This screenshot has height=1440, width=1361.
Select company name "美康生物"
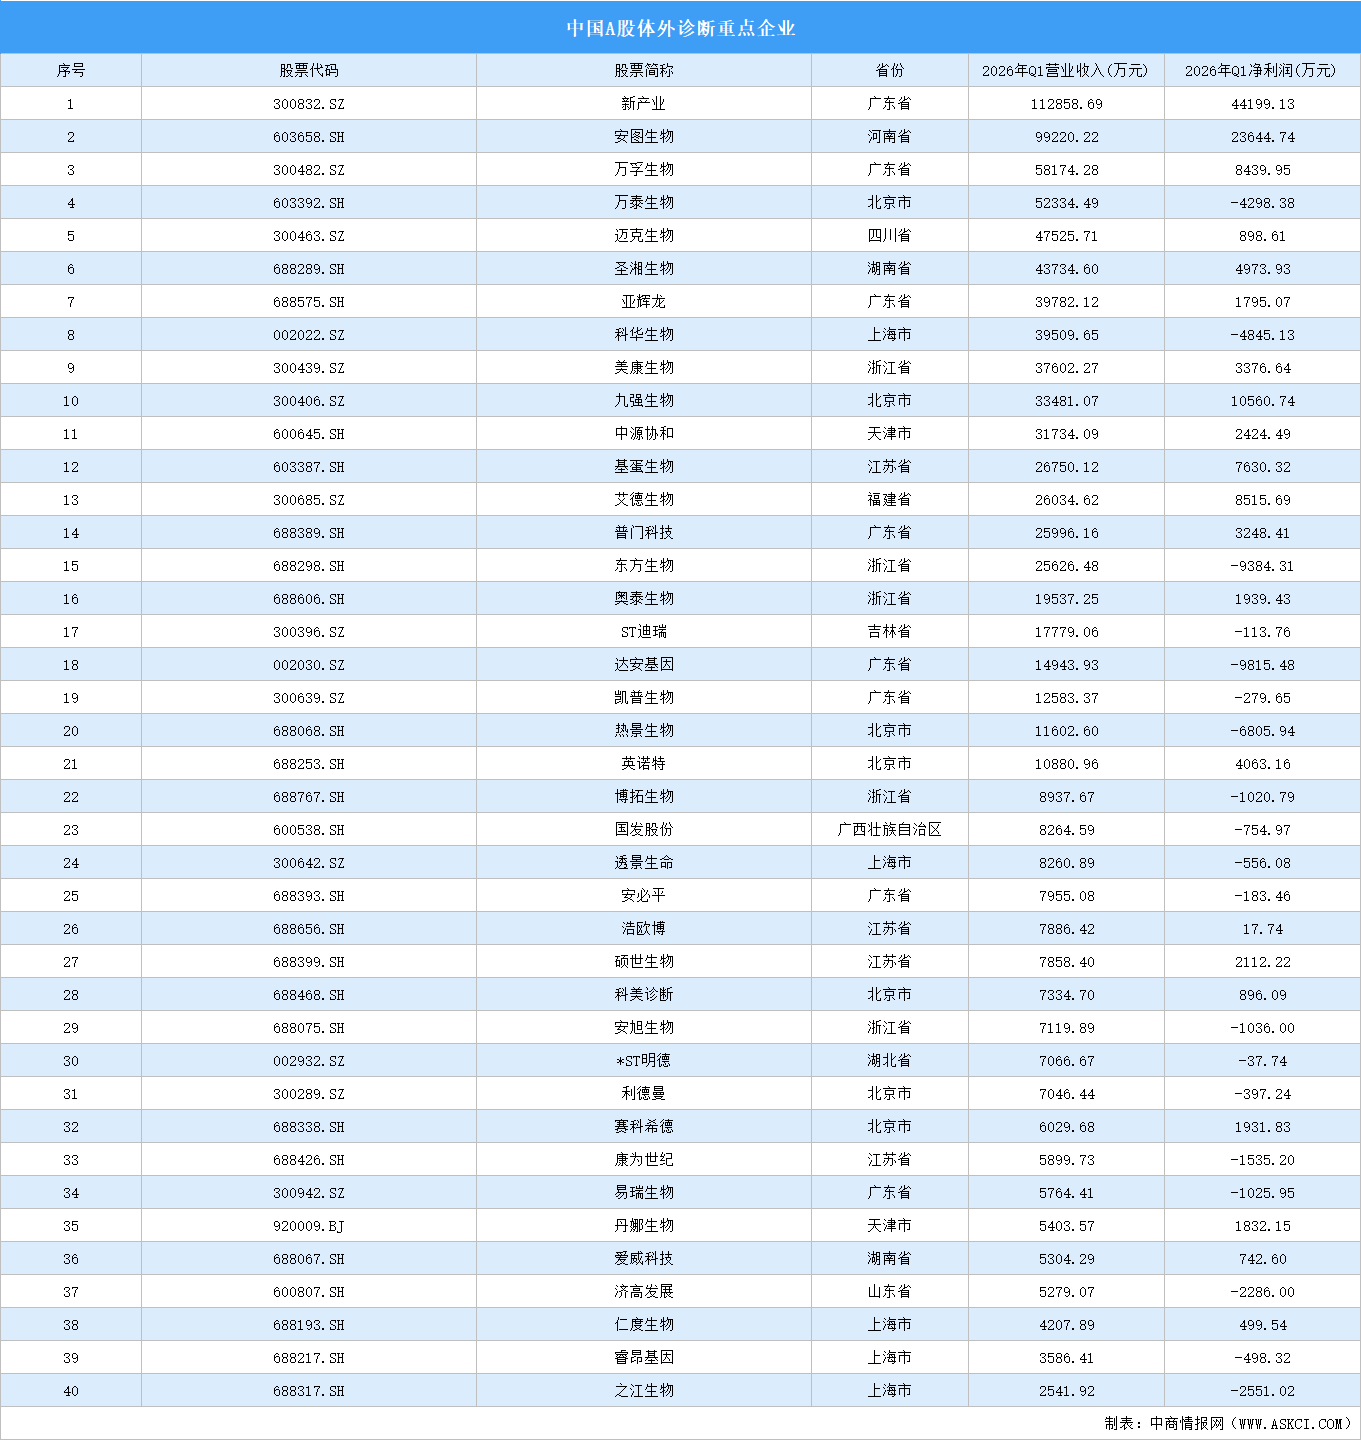[x=644, y=368]
